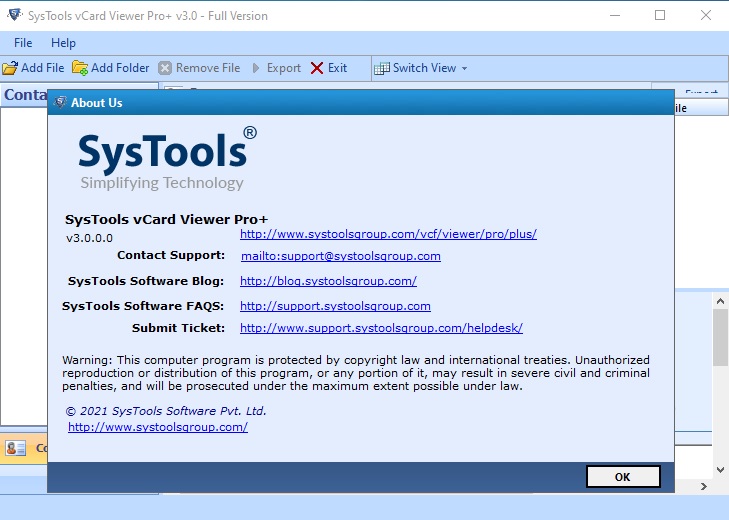Click the Add Folder toolbar label
The image size is (729, 520).
point(120,68)
